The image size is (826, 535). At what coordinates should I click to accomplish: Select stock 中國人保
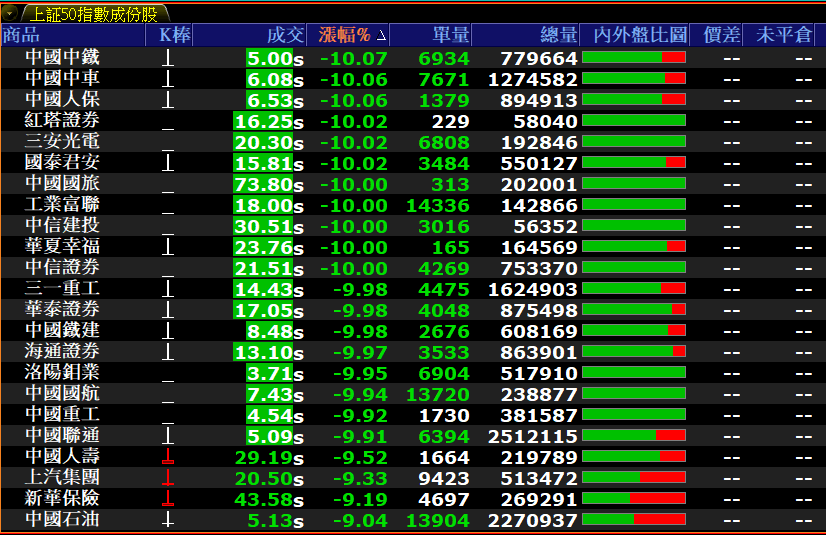[62, 100]
